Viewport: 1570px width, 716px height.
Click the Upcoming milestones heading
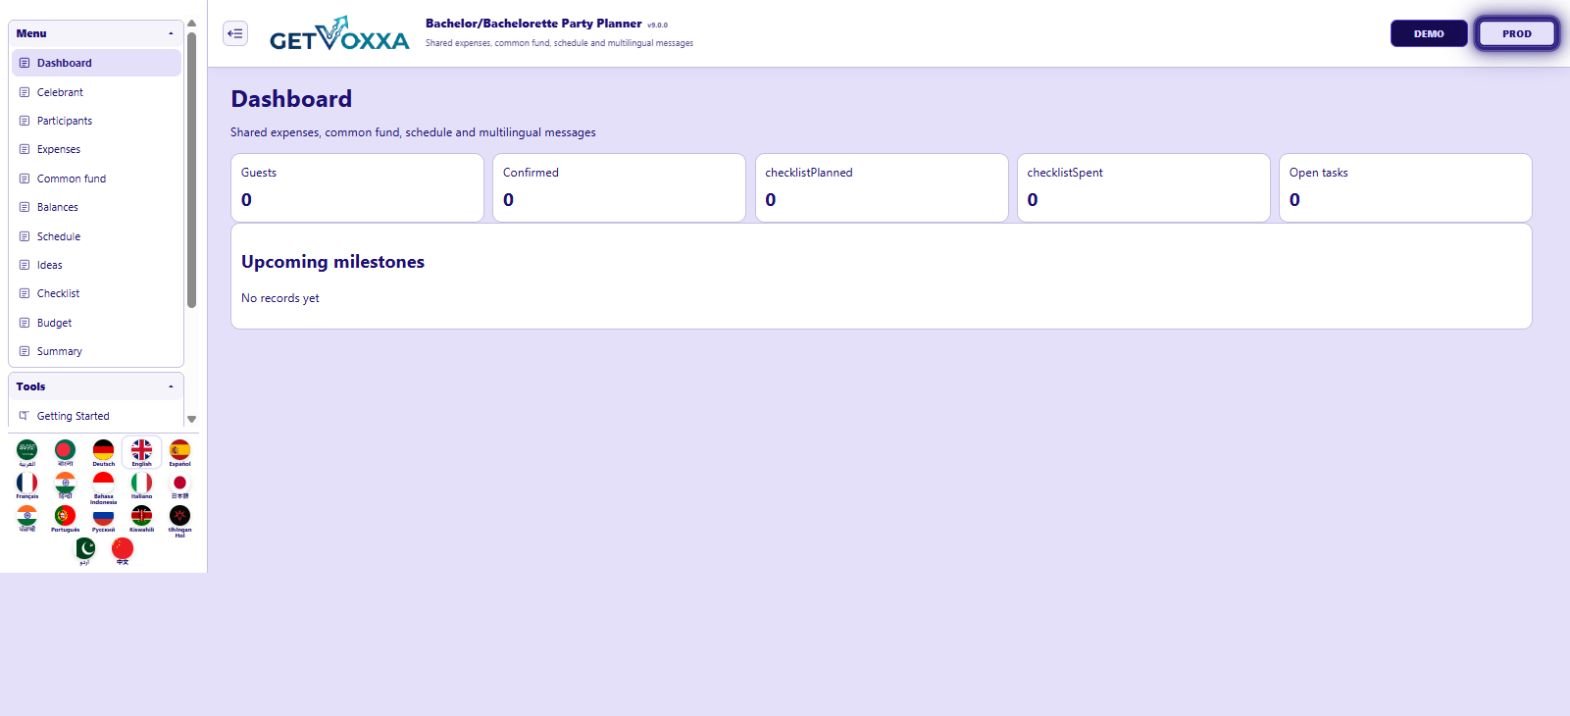pyautogui.click(x=333, y=262)
